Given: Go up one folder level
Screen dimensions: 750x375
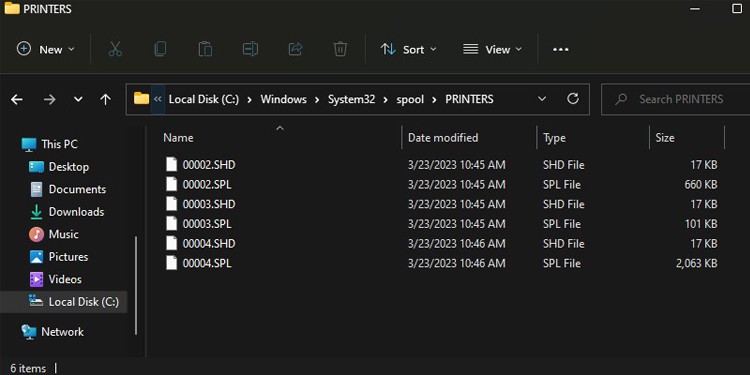Looking at the screenshot, I should click(x=105, y=99).
